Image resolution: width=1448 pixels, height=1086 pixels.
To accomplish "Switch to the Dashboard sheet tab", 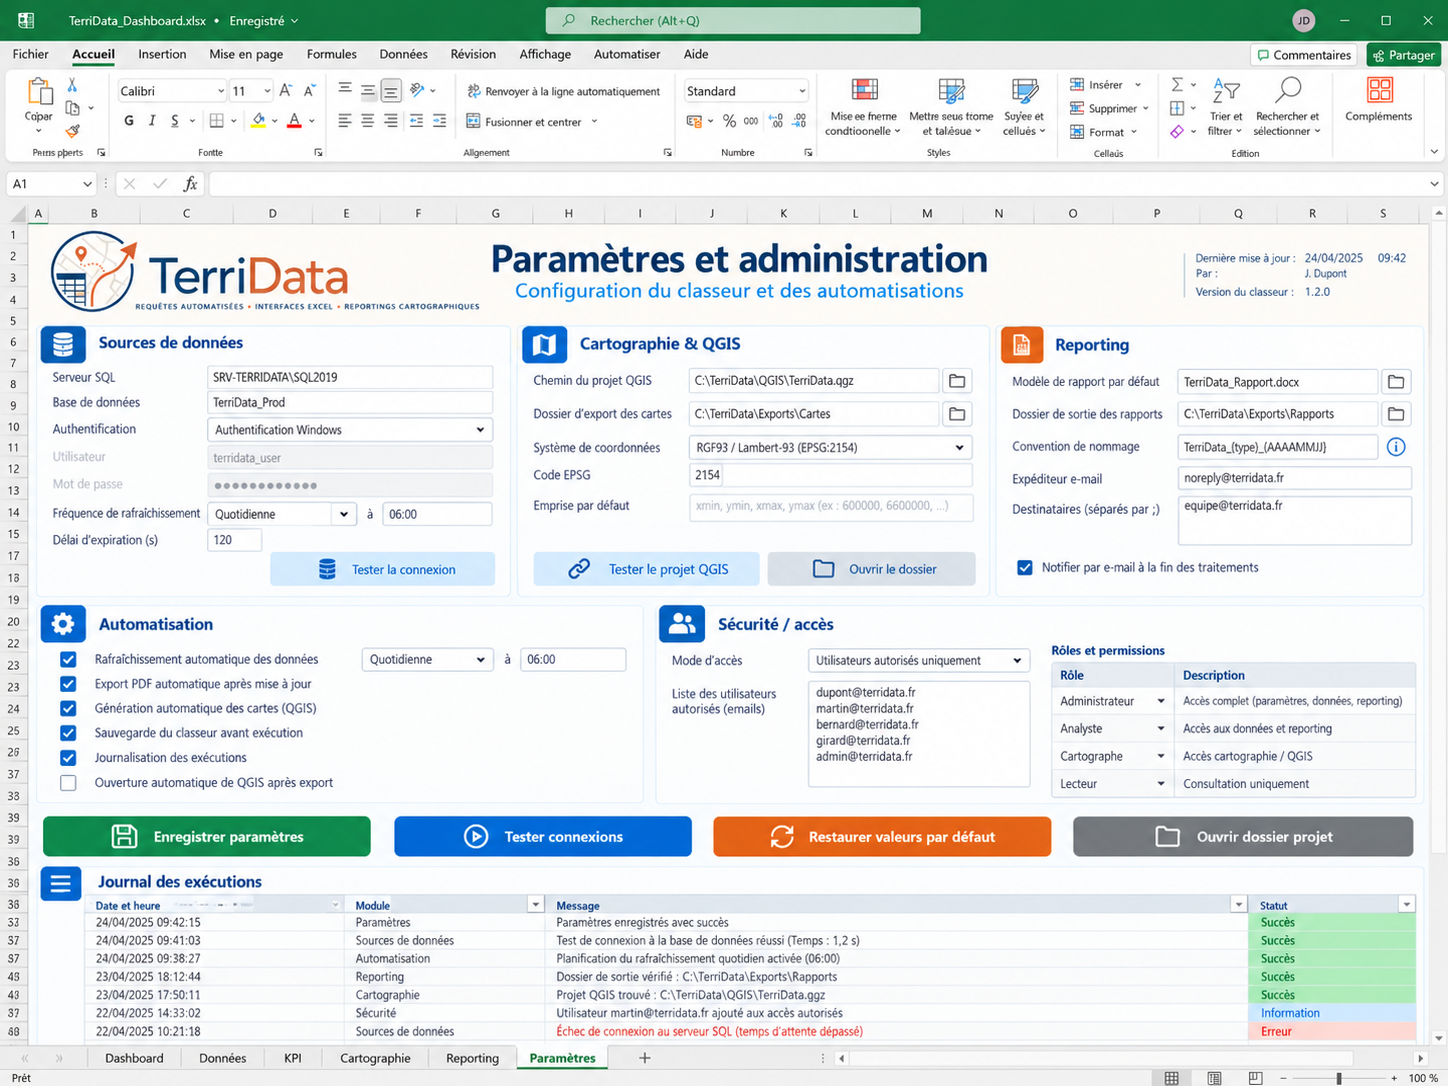I will pyautogui.click(x=134, y=1058).
